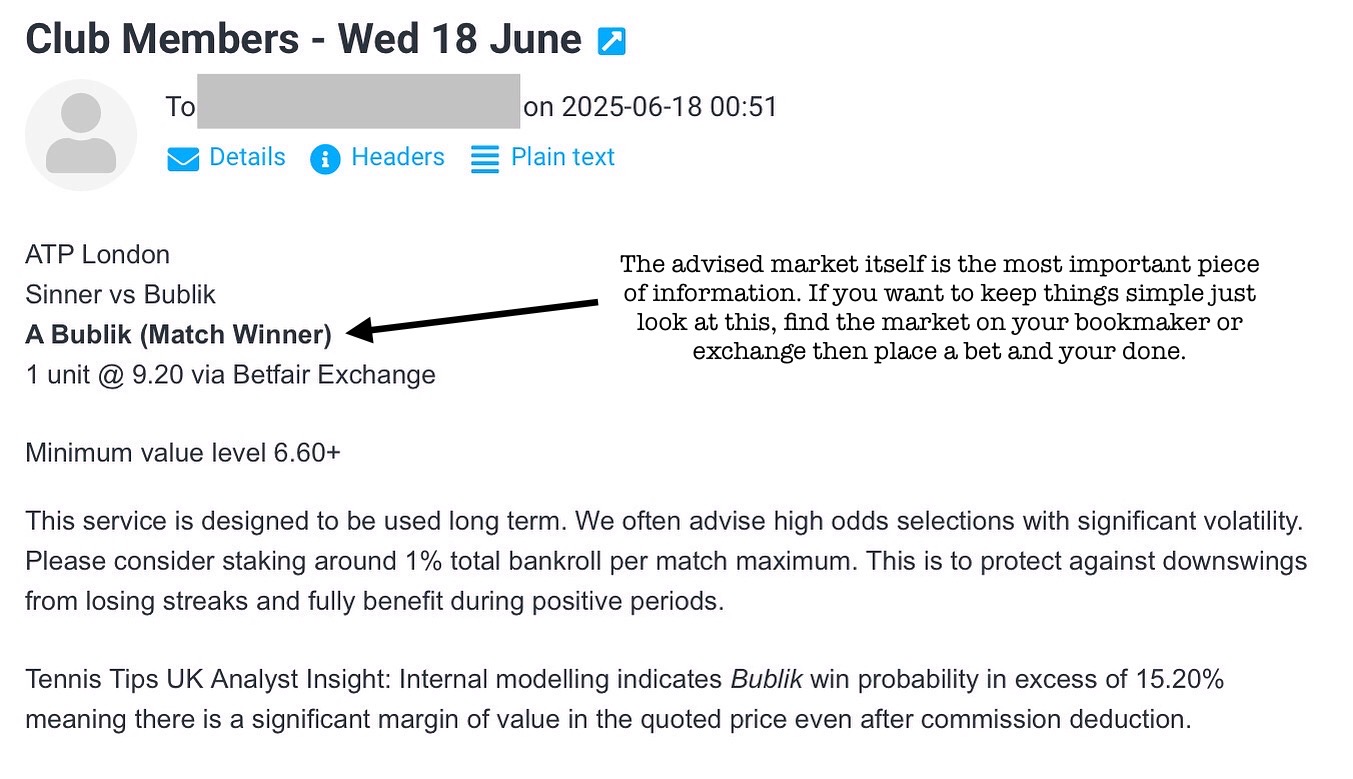Click the Minimum value level 6.60+ text
1353x779 pixels.
[183, 453]
